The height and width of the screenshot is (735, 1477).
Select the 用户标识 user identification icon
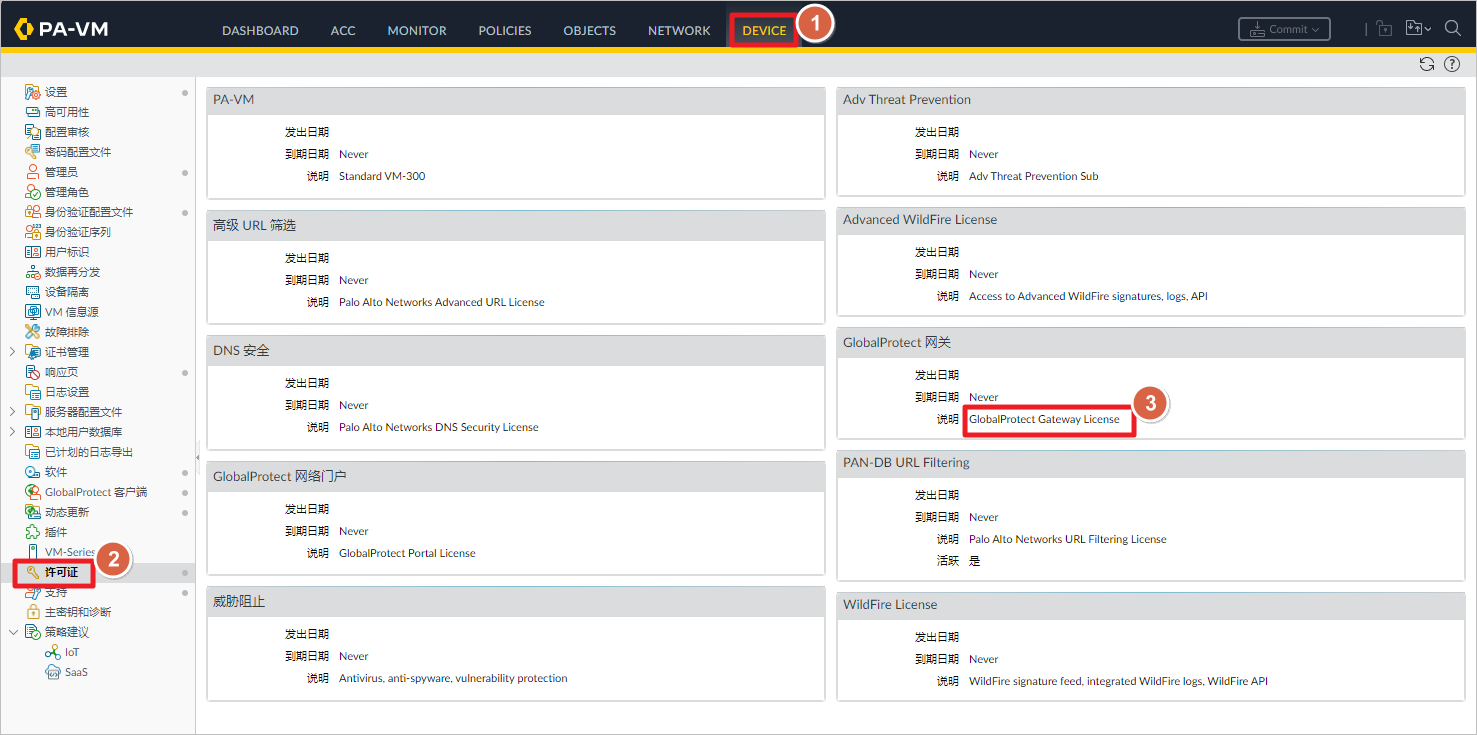[33, 252]
